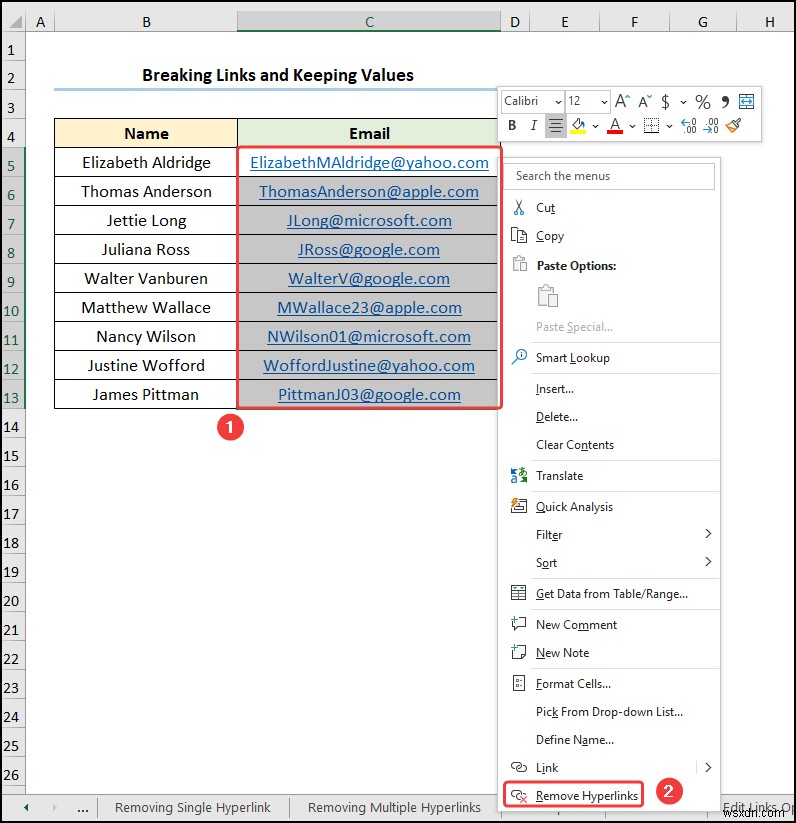This screenshot has width=796, height=823.
Task: Click Get Data from Table/Range icon
Action: [x=518, y=593]
